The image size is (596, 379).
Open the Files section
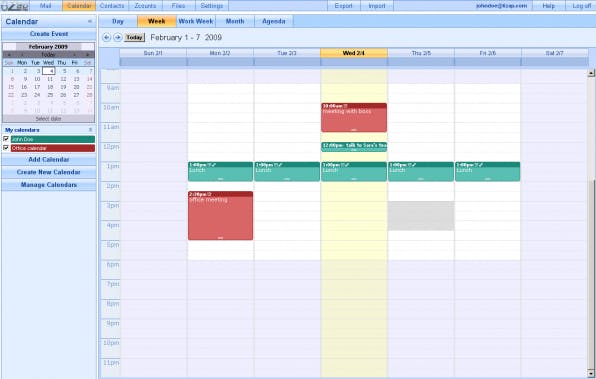[x=178, y=6]
